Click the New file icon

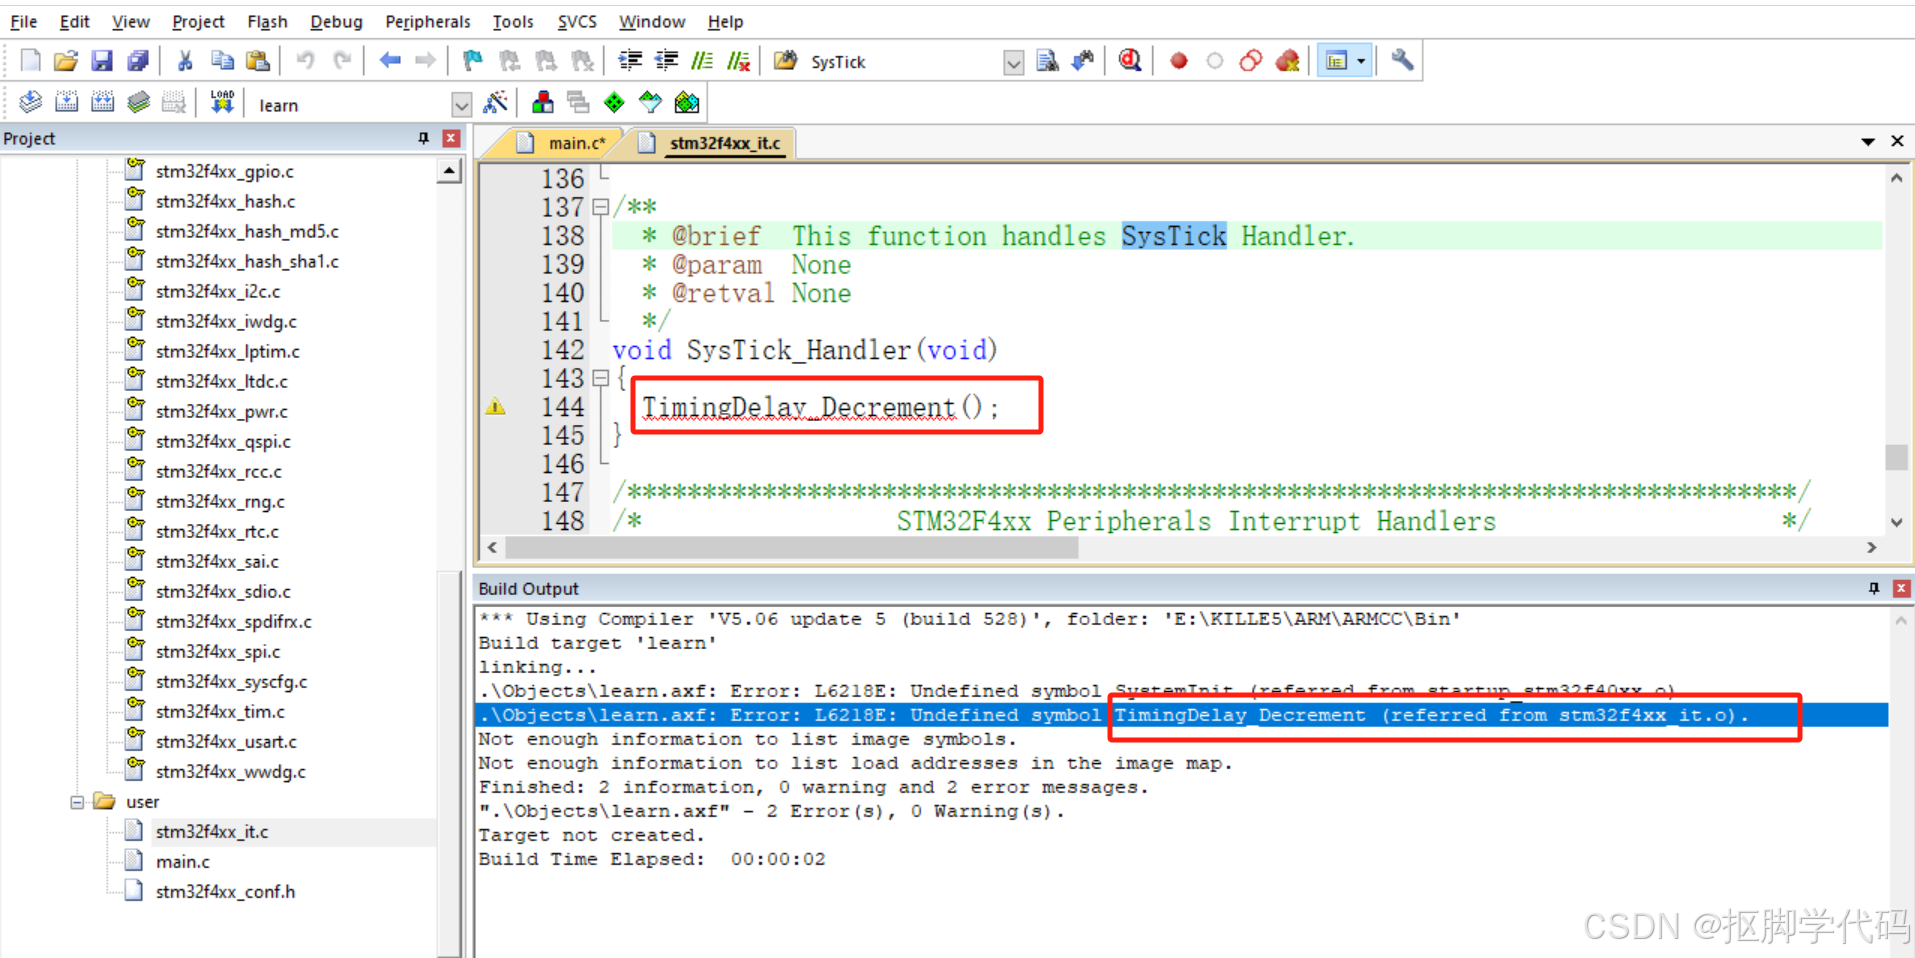pos(30,61)
